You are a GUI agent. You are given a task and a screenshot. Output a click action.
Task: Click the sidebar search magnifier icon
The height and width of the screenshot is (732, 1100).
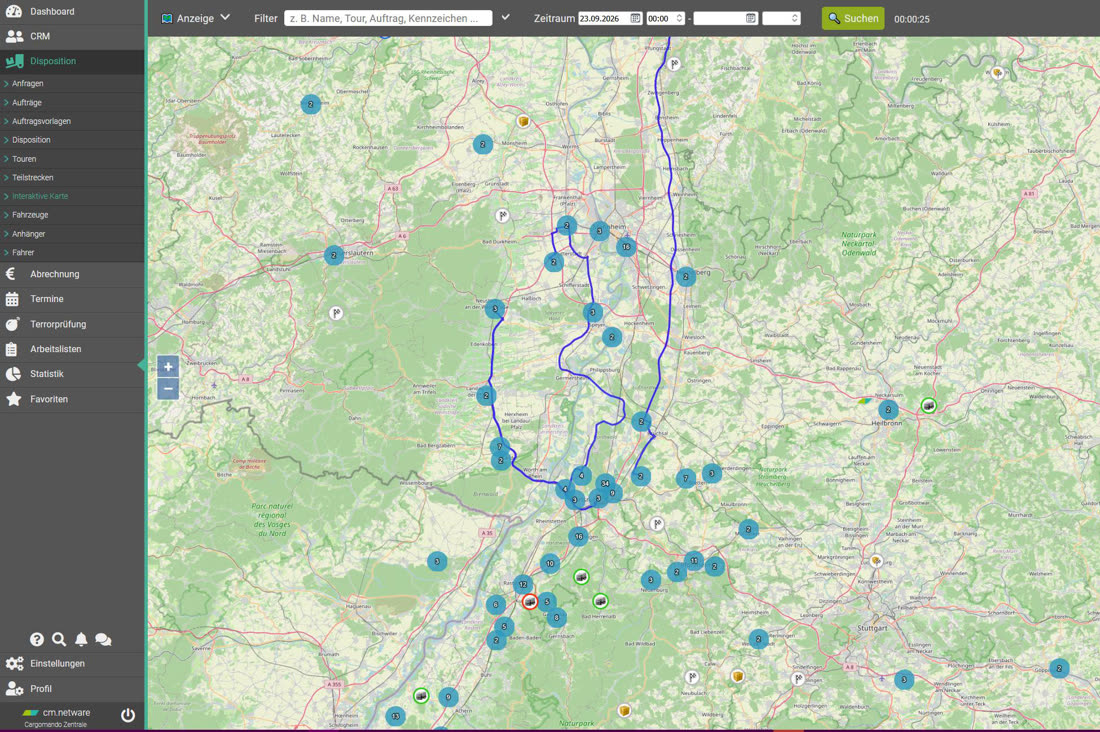tap(59, 639)
